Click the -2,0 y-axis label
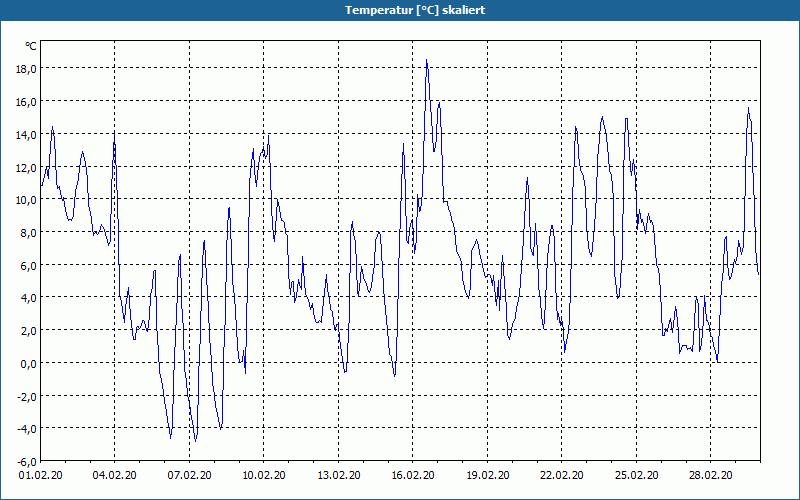Screen dimensions: 800x500 pyautogui.click(x=27, y=396)
